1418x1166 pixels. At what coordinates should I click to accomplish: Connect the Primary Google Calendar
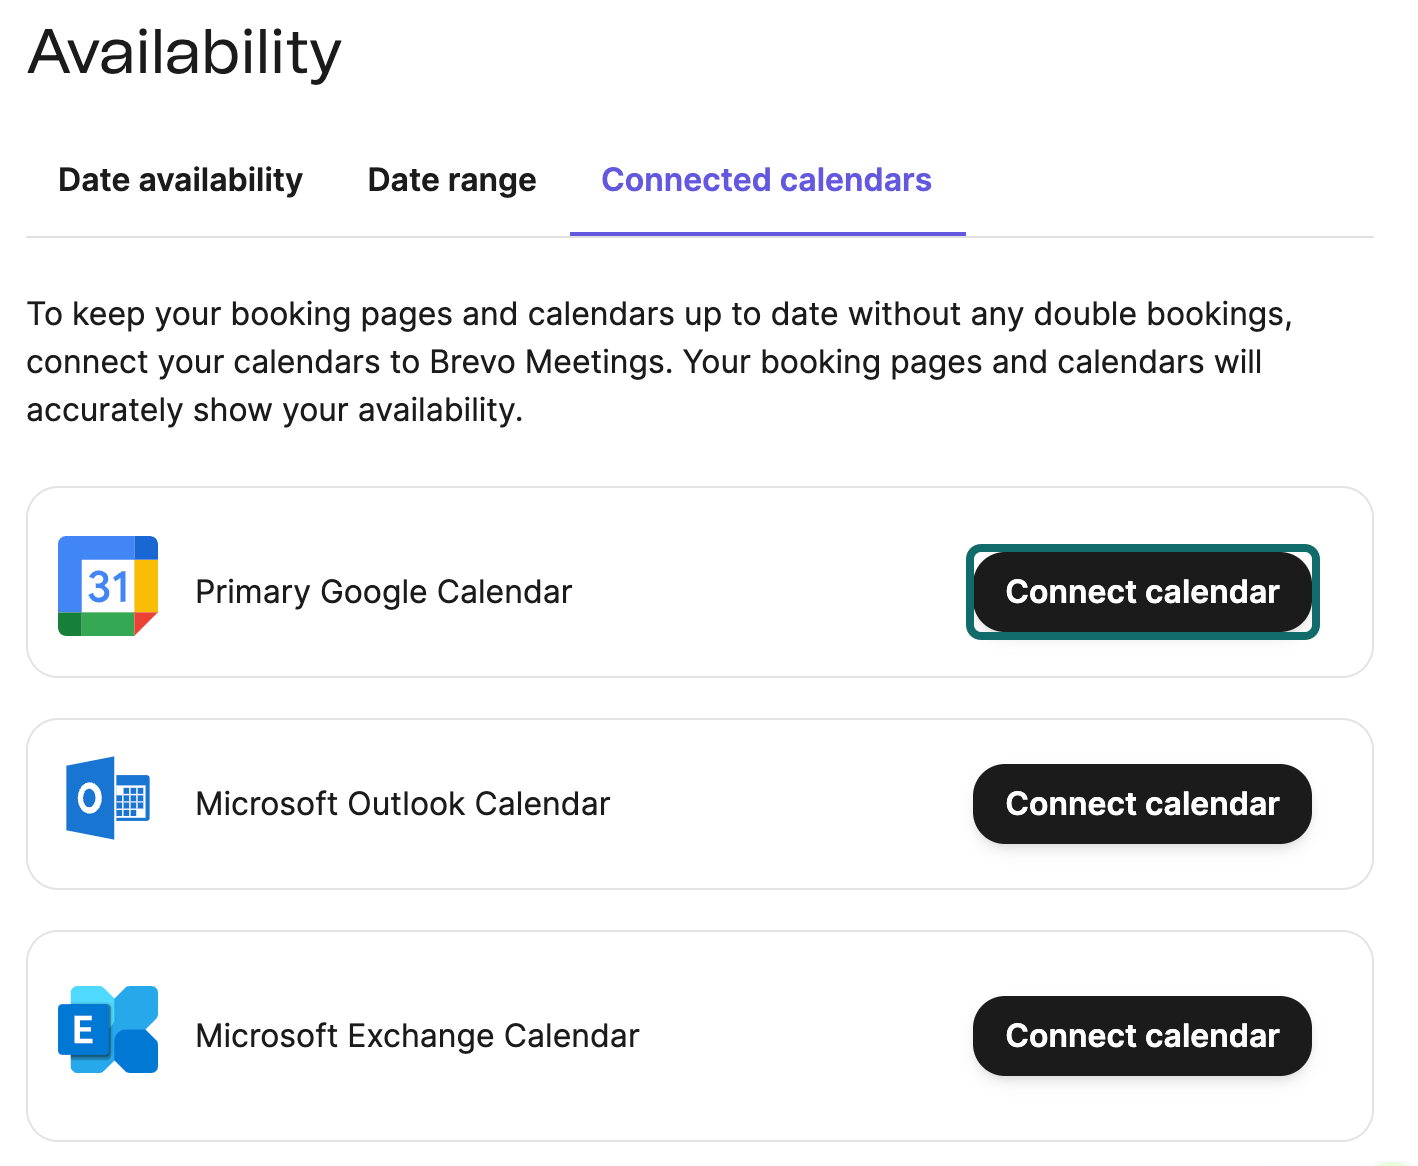(x=1142, y=592)
